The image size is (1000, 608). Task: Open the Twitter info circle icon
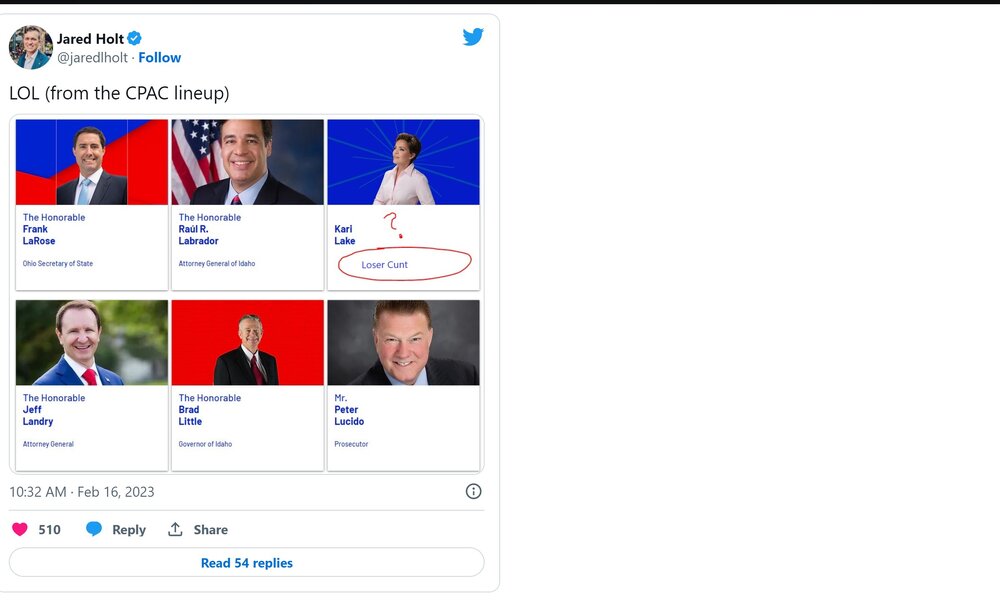click(x=474, y=491)
